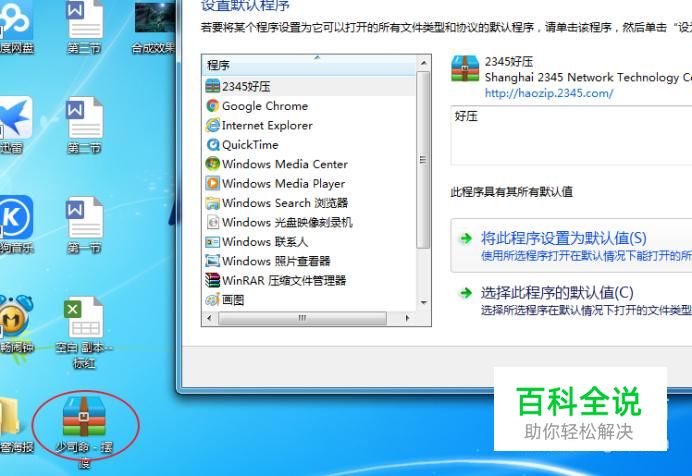Select the 迅雷 desktop shortcut icon

[x=15, y=117]
